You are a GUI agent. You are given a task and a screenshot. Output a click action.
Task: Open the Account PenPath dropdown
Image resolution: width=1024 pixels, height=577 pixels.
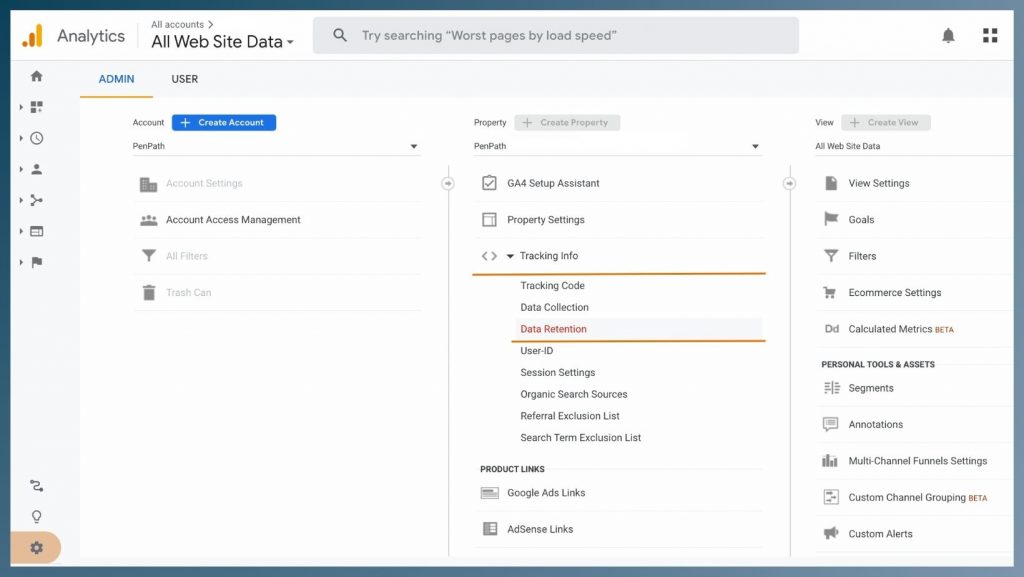276,146
